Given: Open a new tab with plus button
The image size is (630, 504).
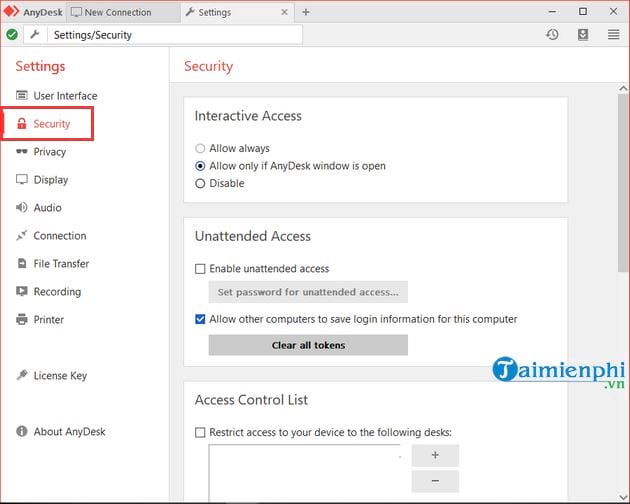Looking at the screenshot, I should pyautogui.click(x=306, y=12).
